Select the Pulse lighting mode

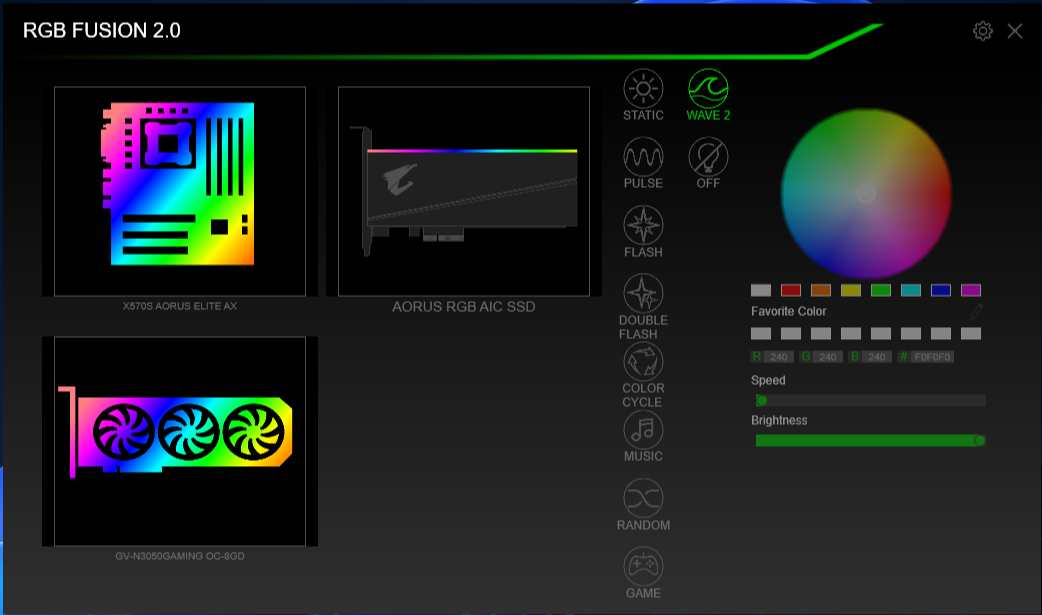click(x=643, y=157)
